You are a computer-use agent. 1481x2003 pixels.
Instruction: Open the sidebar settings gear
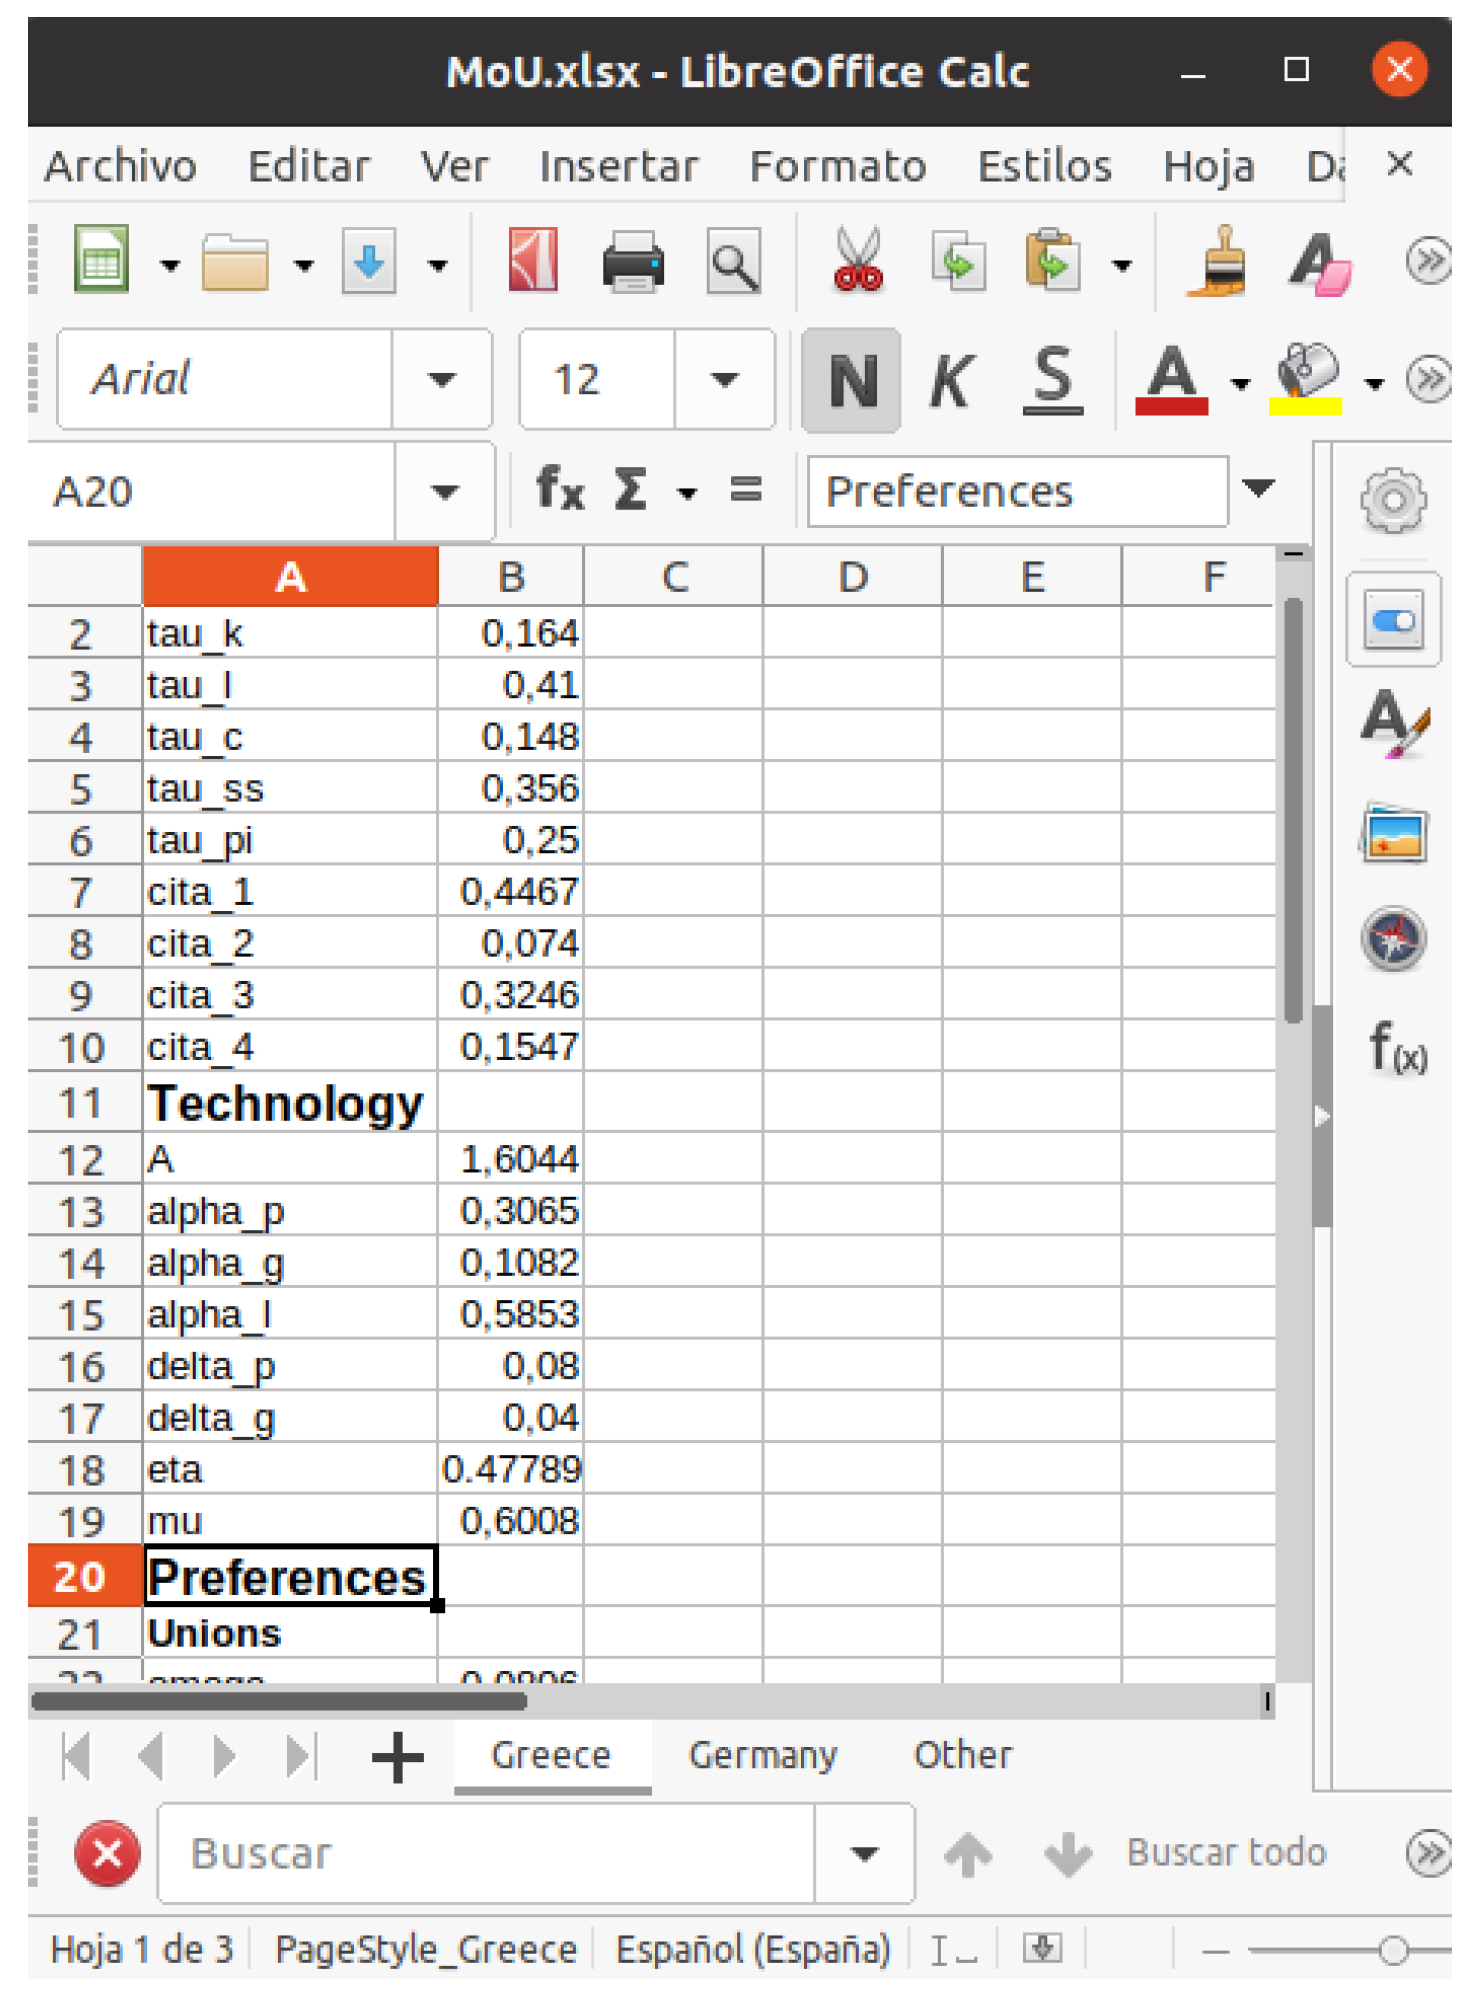click(x=1394, y=499)
